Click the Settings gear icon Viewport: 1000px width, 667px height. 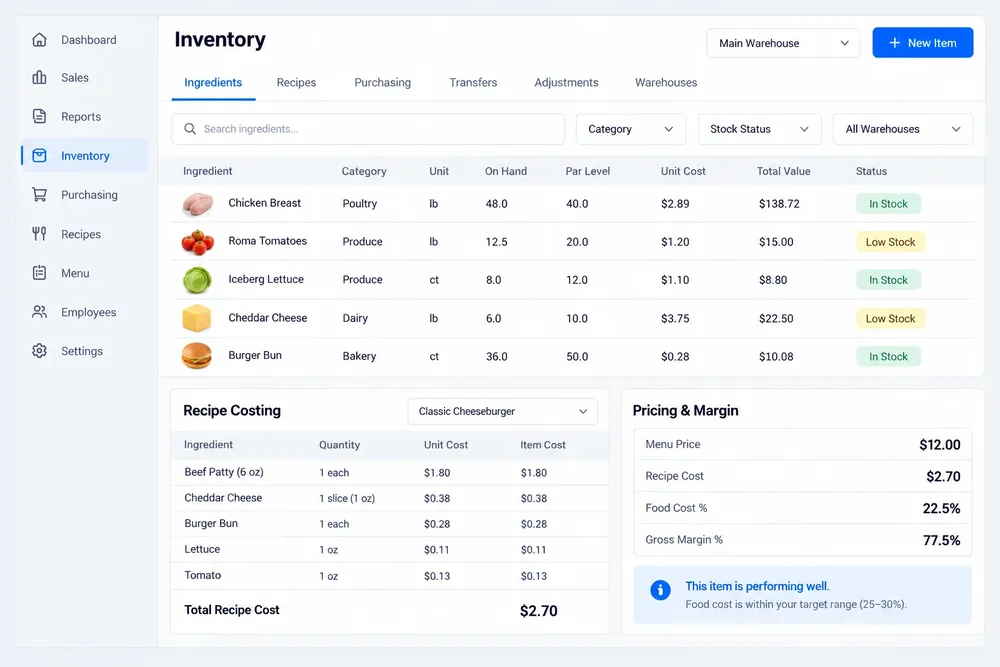(x=40, y=351)
